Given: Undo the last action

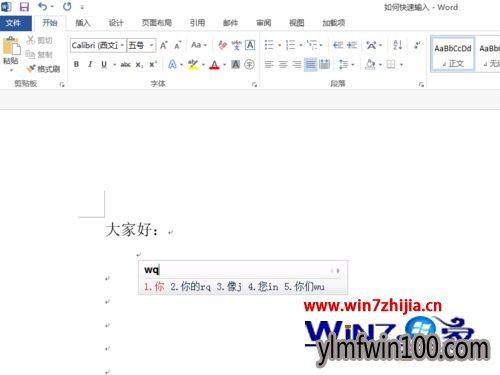Looking at the screenshot, I should 42,6.
